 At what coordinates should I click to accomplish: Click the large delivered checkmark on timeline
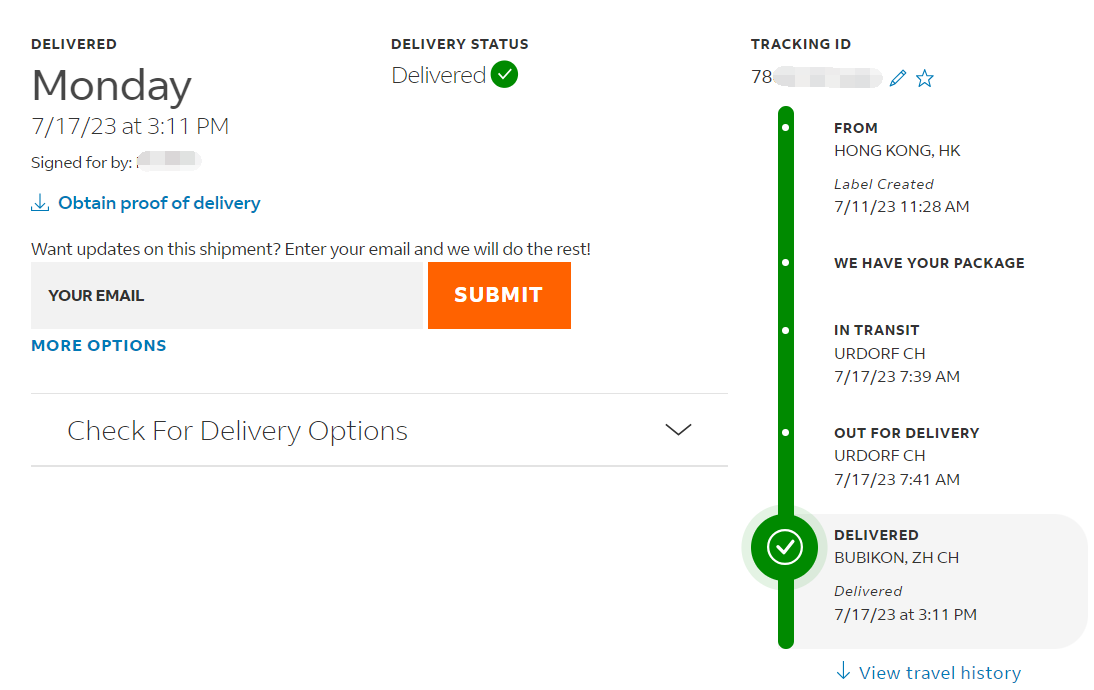click(785, 547)
